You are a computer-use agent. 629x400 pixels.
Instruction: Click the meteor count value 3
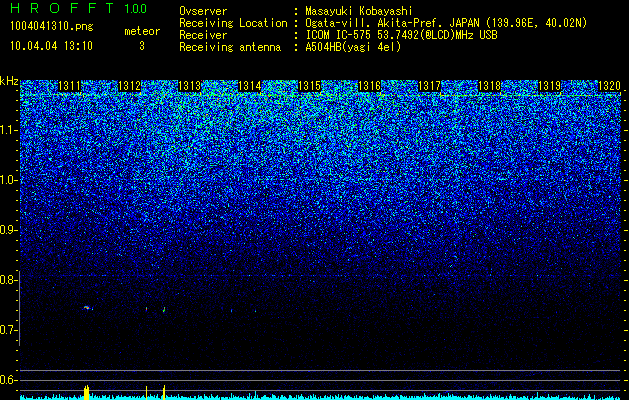click(142, 46)
